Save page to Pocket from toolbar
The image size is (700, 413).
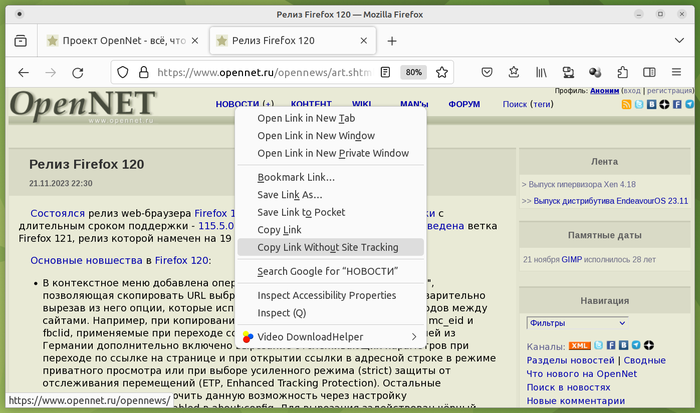click(487, 72)
